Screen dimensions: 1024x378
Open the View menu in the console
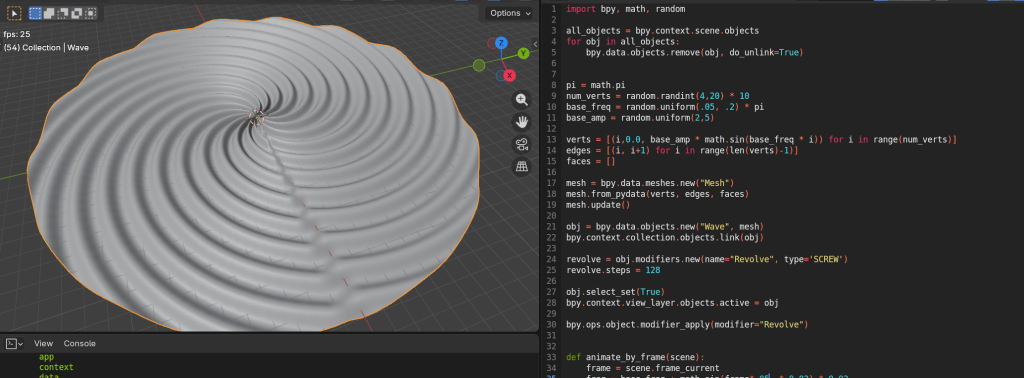pyautogui.click(x=44, y=343)
